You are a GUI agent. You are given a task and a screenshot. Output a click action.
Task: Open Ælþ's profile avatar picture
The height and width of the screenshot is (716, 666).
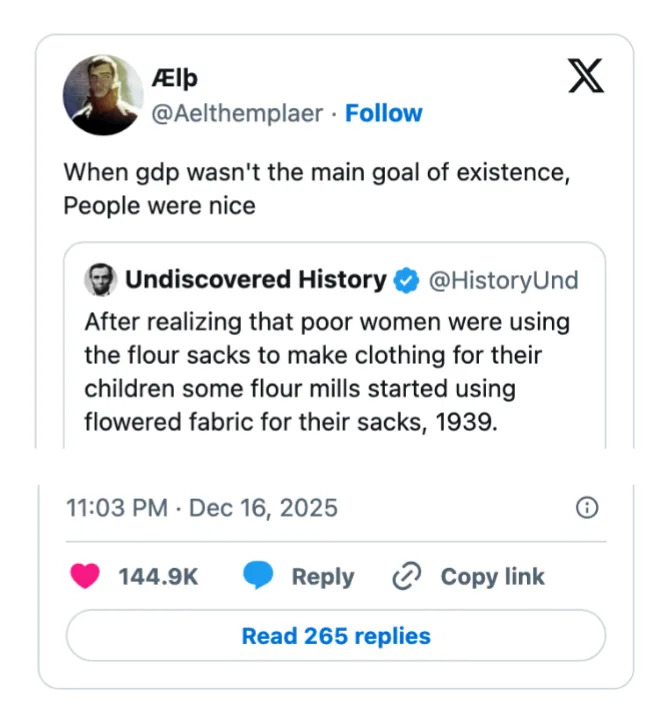(101, 95)
